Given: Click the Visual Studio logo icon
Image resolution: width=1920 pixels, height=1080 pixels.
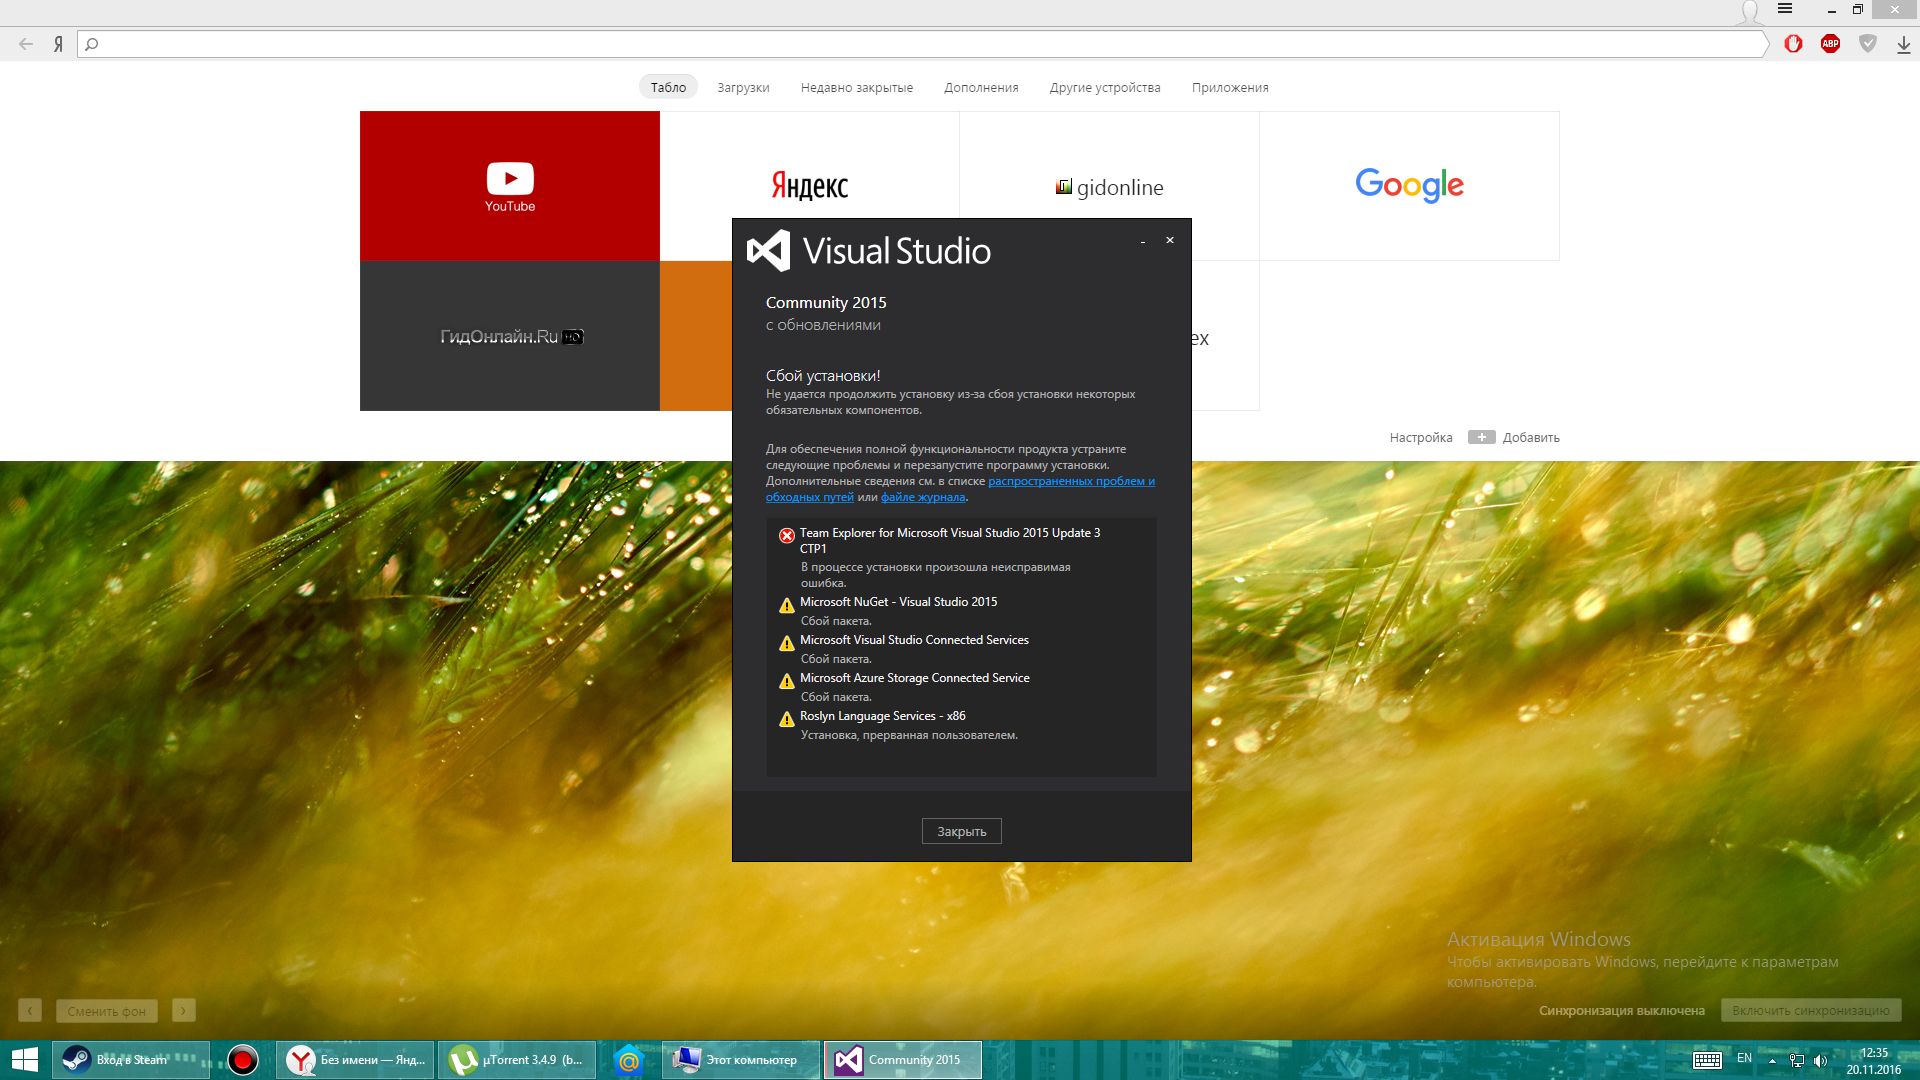Looking at the screenshot, I should (x=769, y=251).
